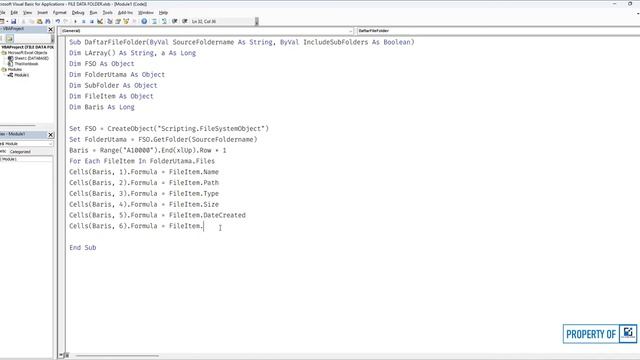Click the 'Dim Baris As Long' line

click(x=102, y=107)
